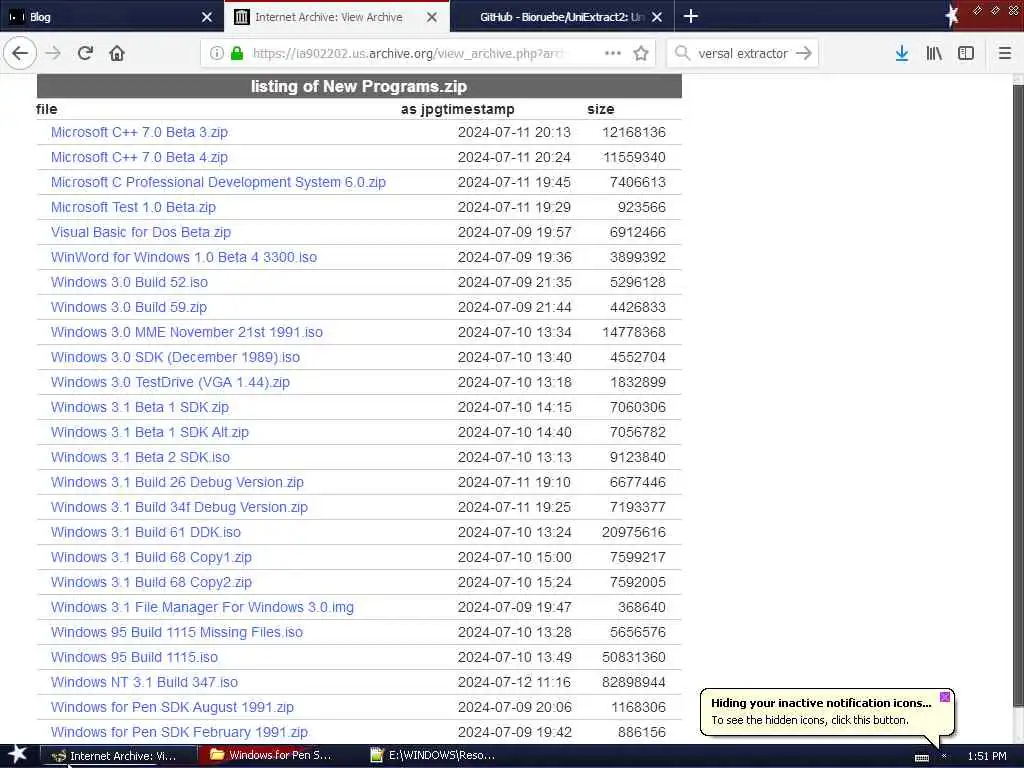Viewport: 1024px width, 768px height.
Task: Activate Internet Archive taskbar button
Action: pos(119,755)
